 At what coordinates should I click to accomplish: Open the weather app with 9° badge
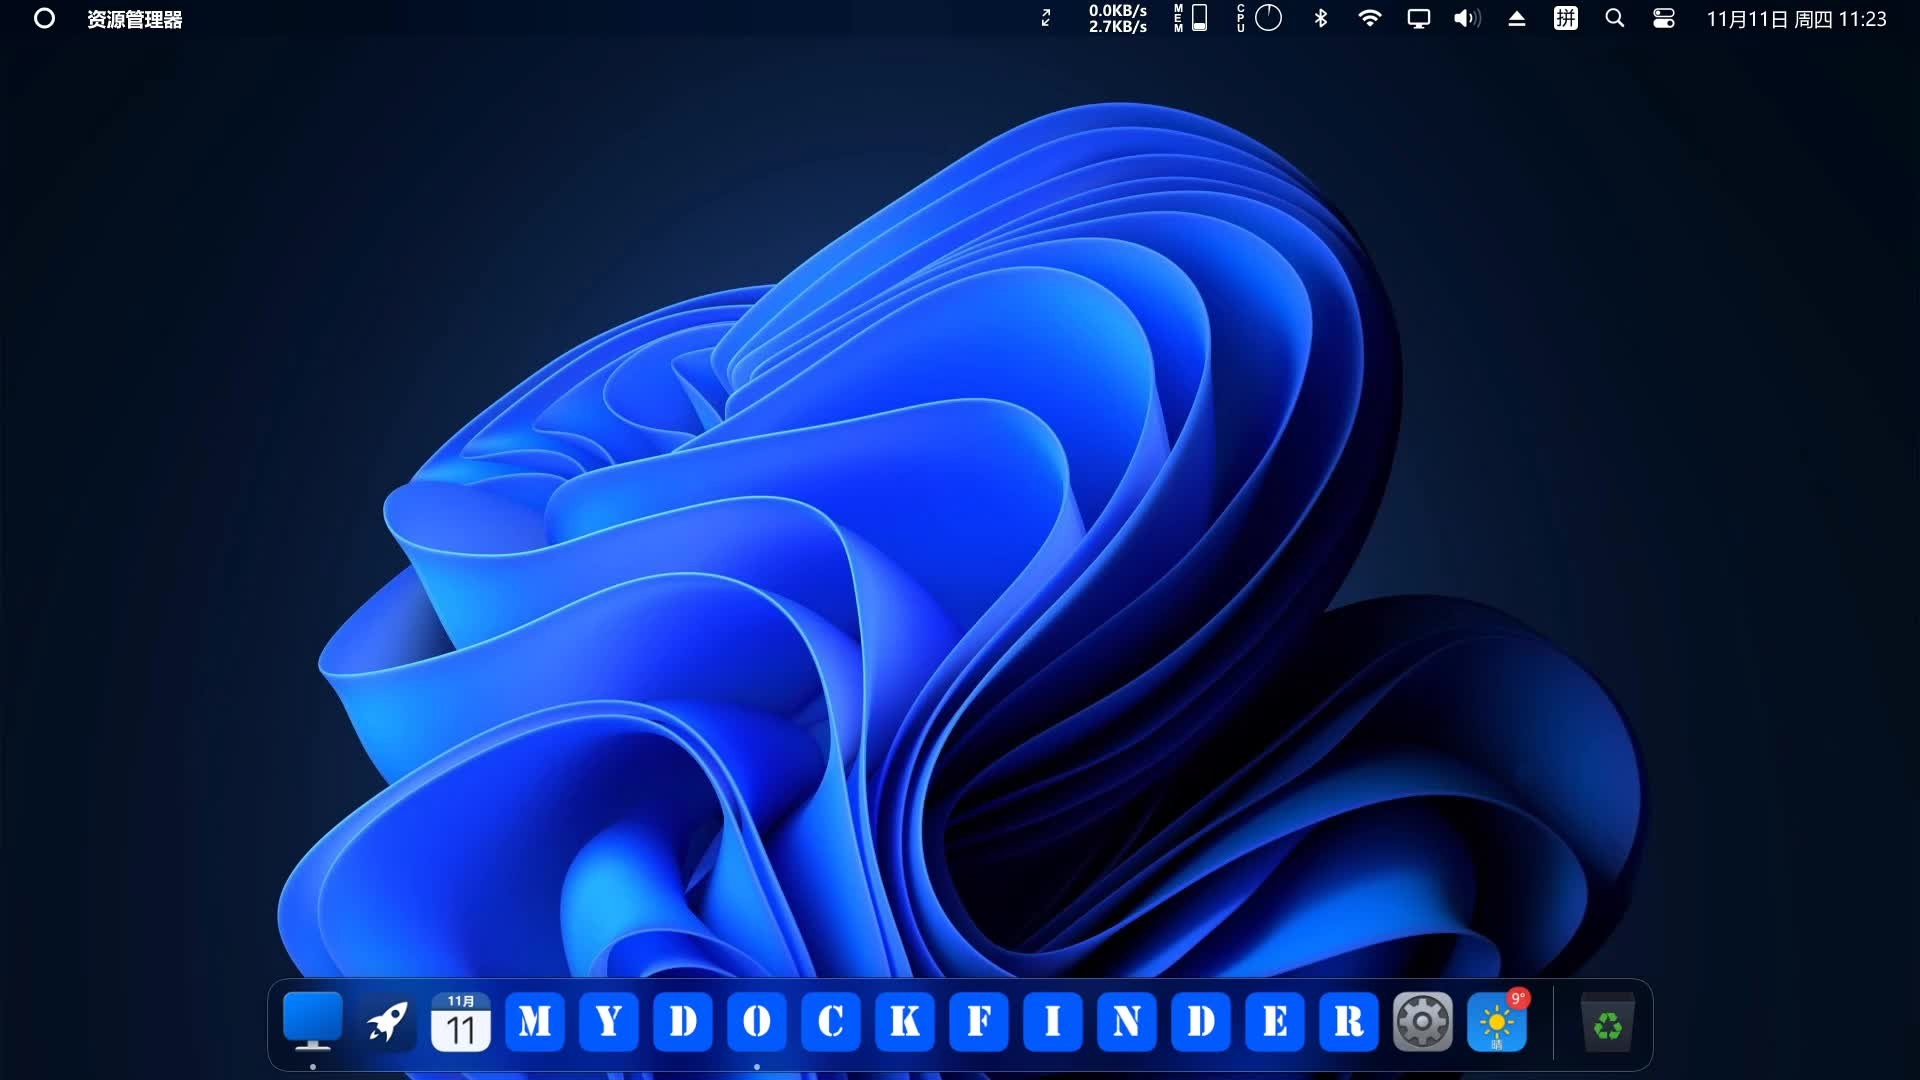1496,1022
